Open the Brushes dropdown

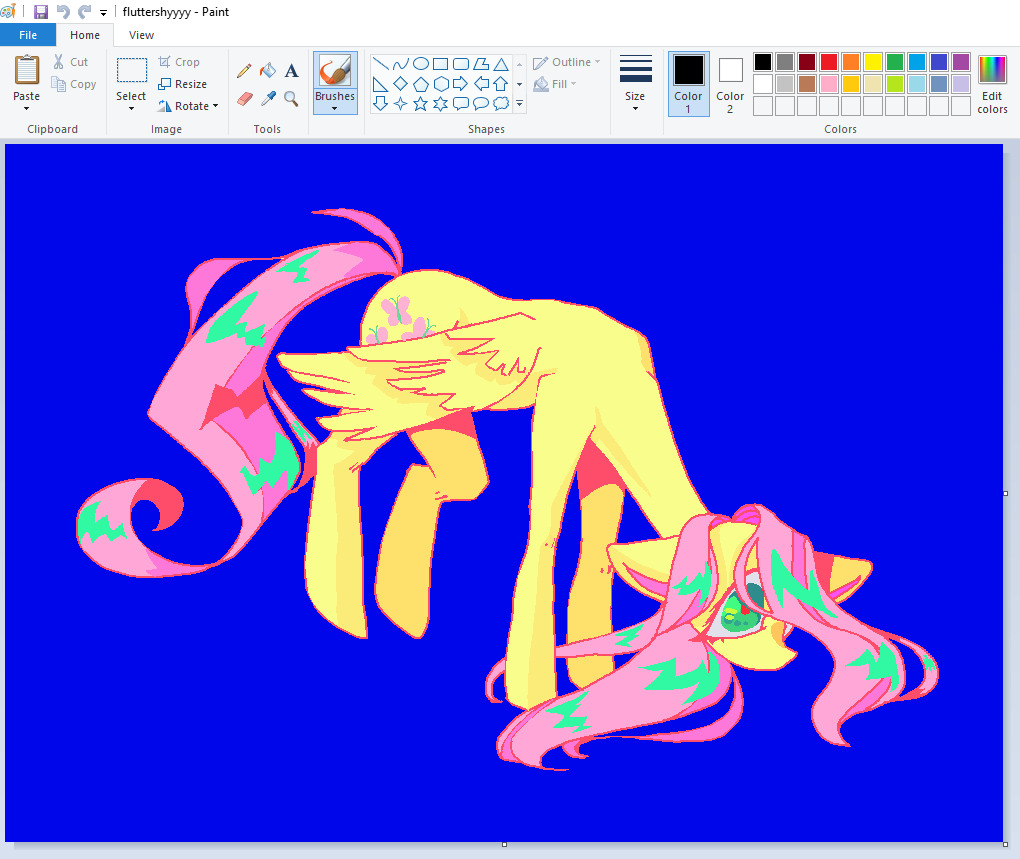coord(334,108)
